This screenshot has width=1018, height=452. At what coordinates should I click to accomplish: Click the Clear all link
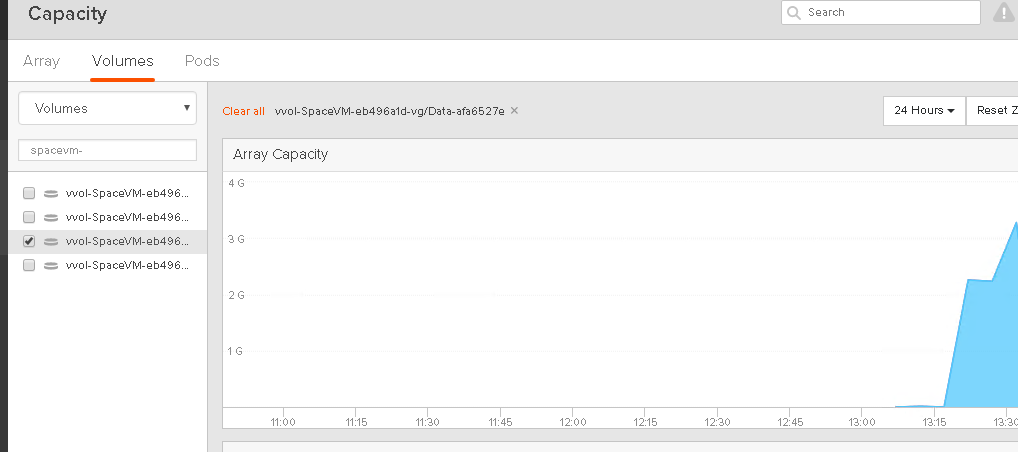(243, 111)
